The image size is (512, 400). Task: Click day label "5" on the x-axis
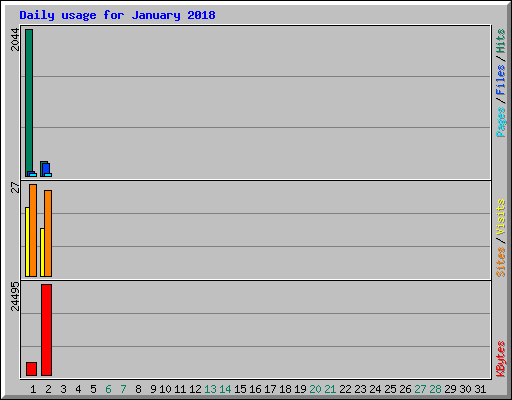pyautogui.click(x=93, y=389)
